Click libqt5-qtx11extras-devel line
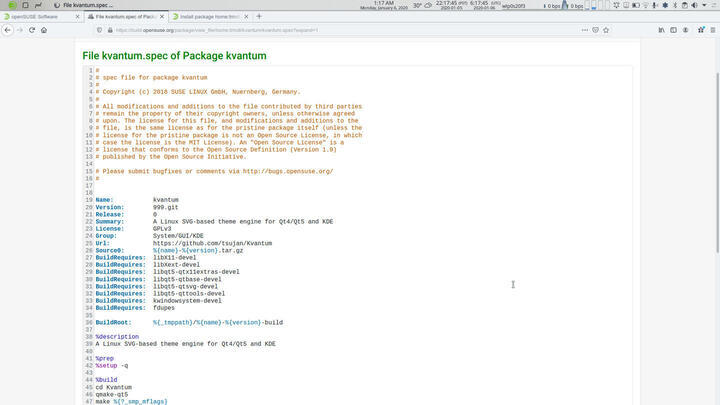The image size is (720, 405). click(x=196, y=272)
